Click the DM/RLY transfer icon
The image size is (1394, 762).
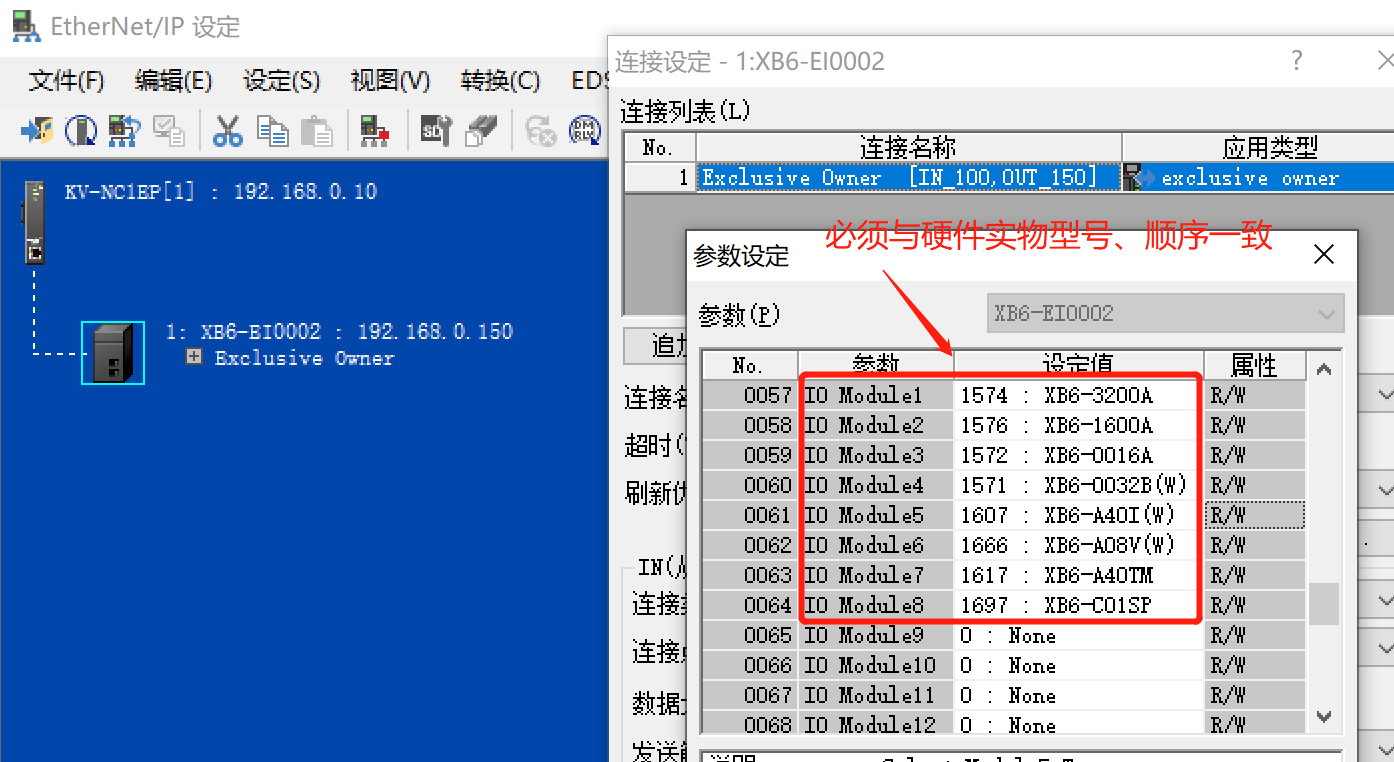[x=584, y=131]
